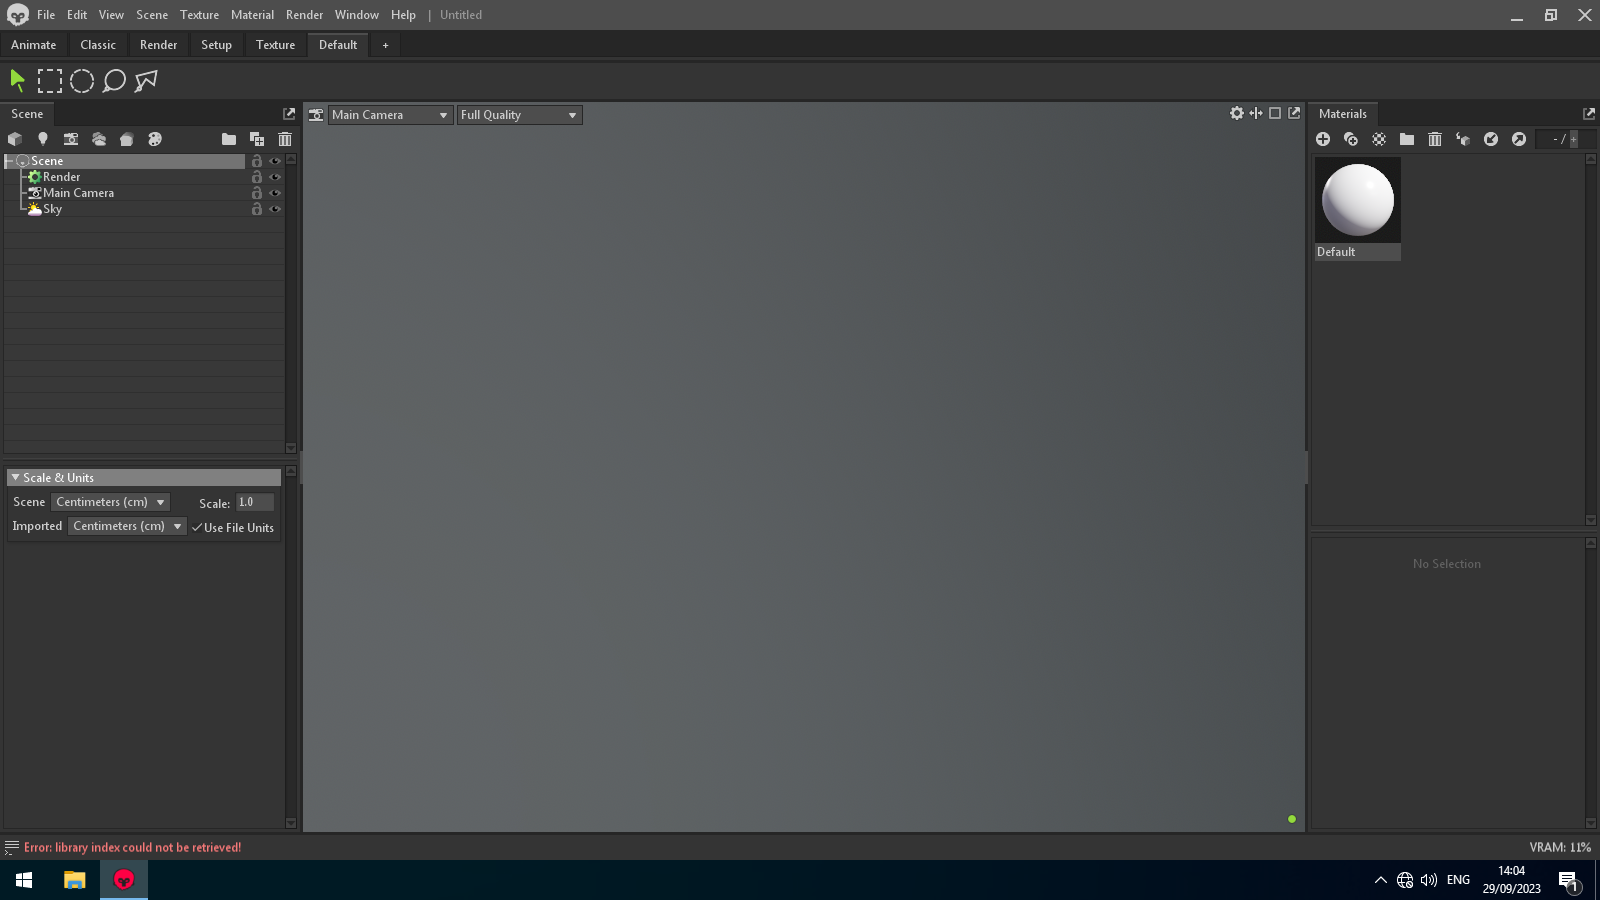
Task: Click the checkered sphere material icon
Action: click(x=1379, y=139)
